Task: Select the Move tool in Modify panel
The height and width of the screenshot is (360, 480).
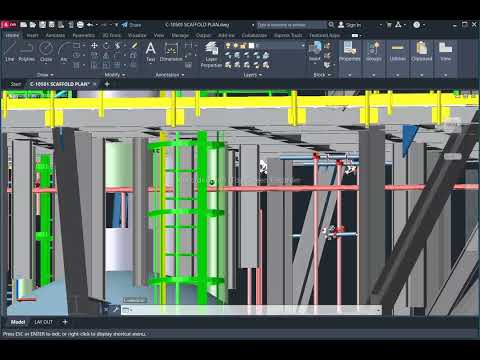Action: tap(95, 45)
